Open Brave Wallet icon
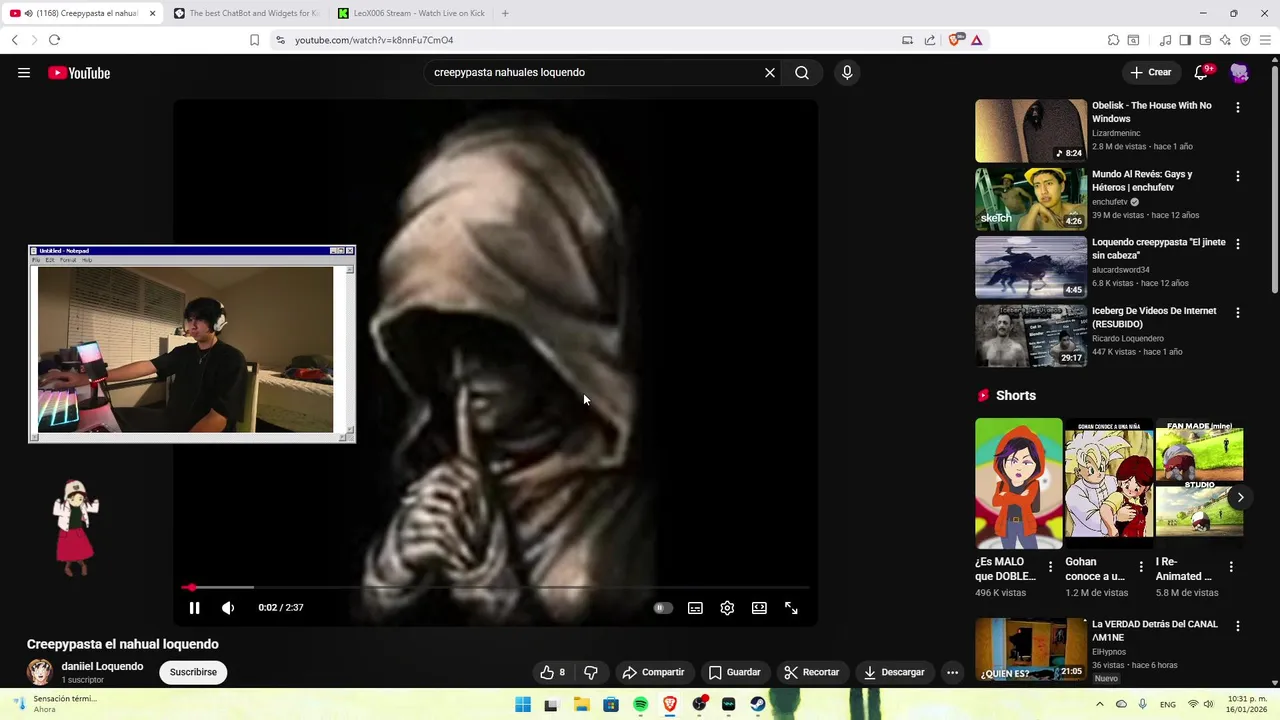This screenshot has width=1280, height=720. (1205, 40)
